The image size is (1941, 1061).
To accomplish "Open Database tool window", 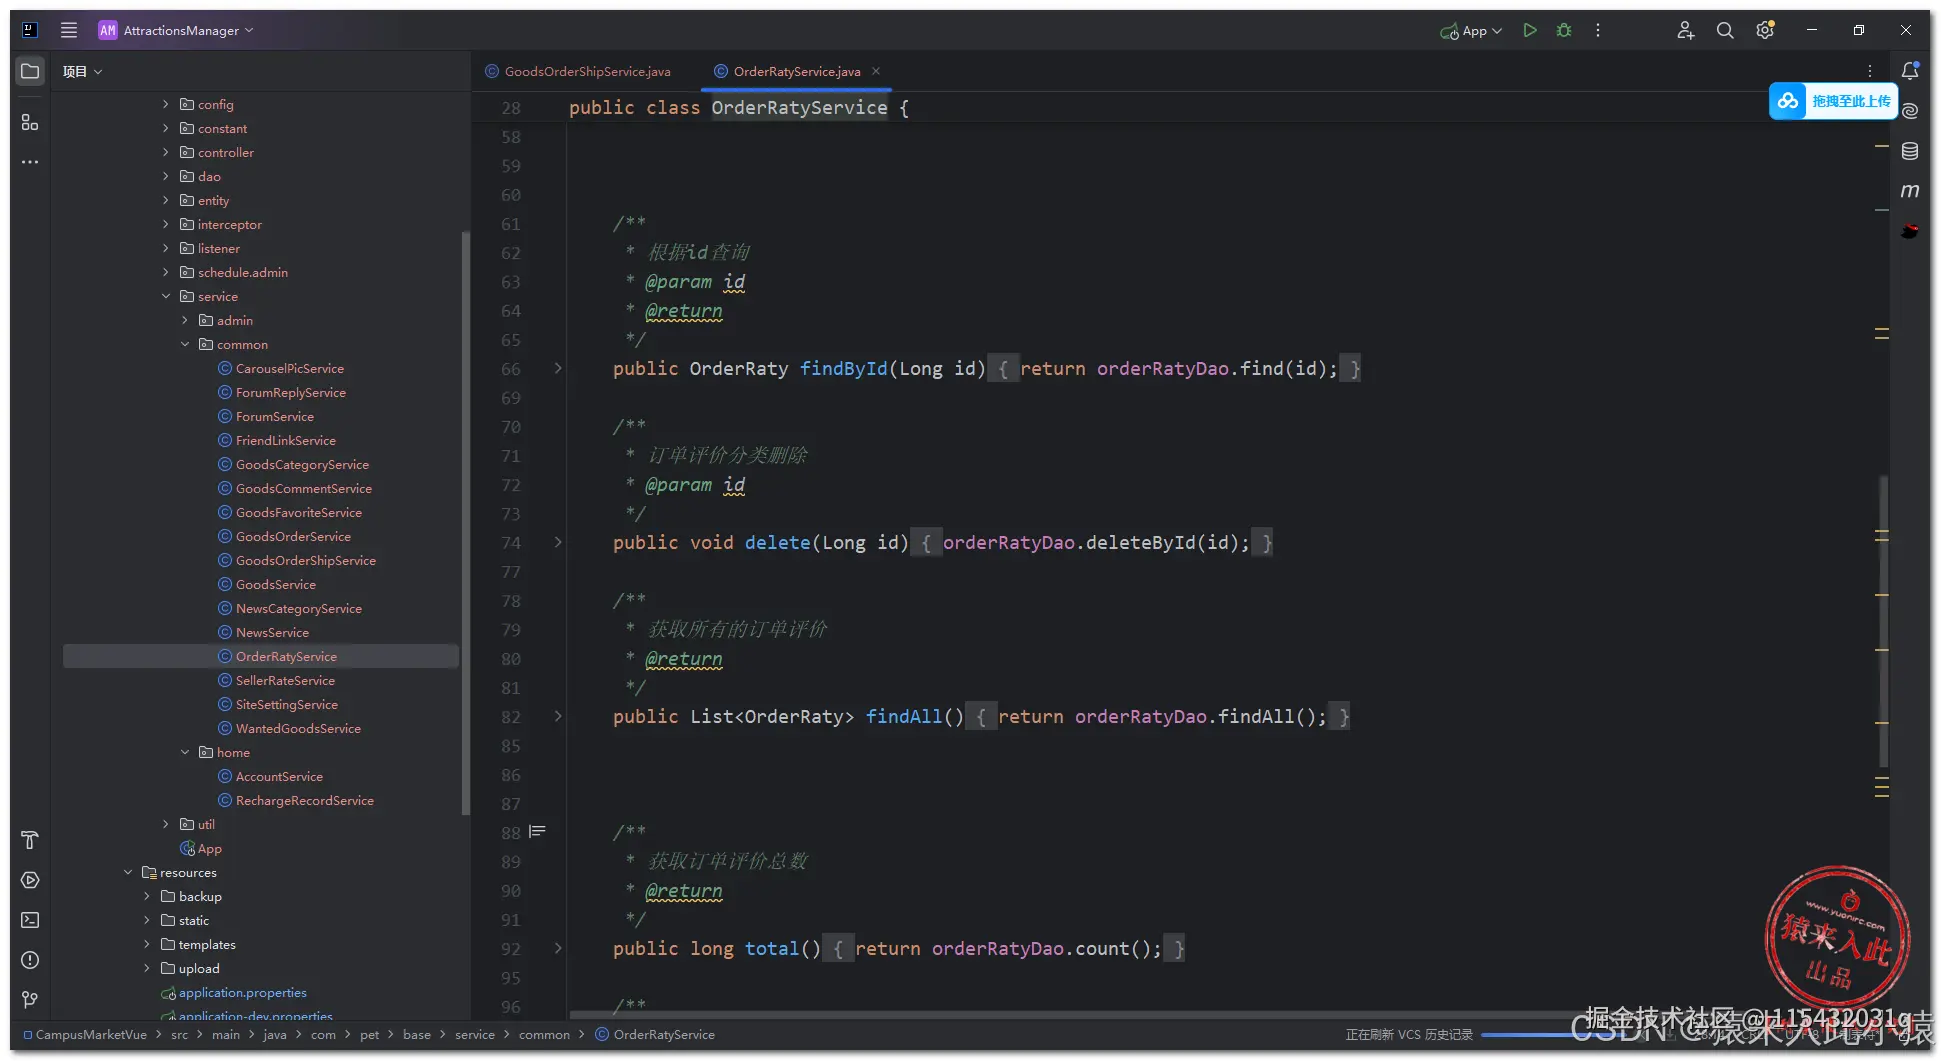I will pyautogui.click(x=1910, y=151).
